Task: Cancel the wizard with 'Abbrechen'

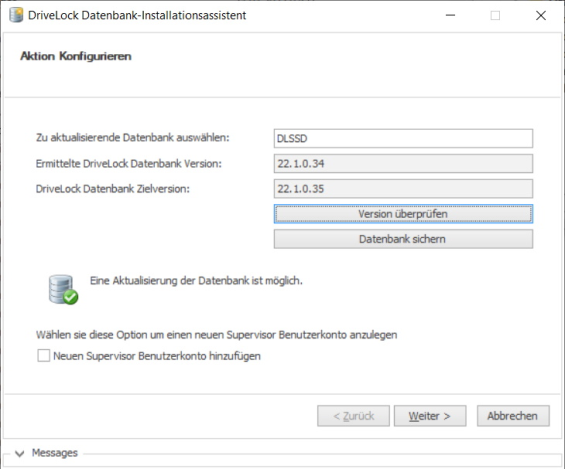Action: tap(513, 416)
